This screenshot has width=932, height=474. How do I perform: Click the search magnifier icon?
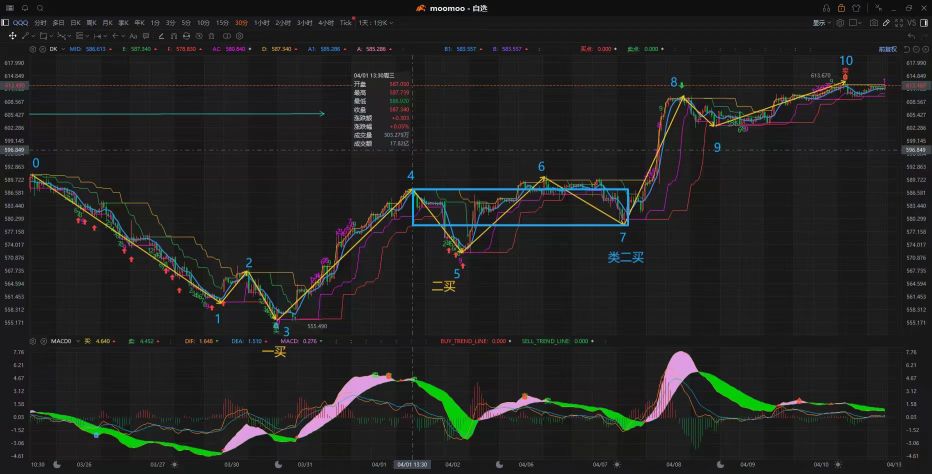[x=40, y=8]
